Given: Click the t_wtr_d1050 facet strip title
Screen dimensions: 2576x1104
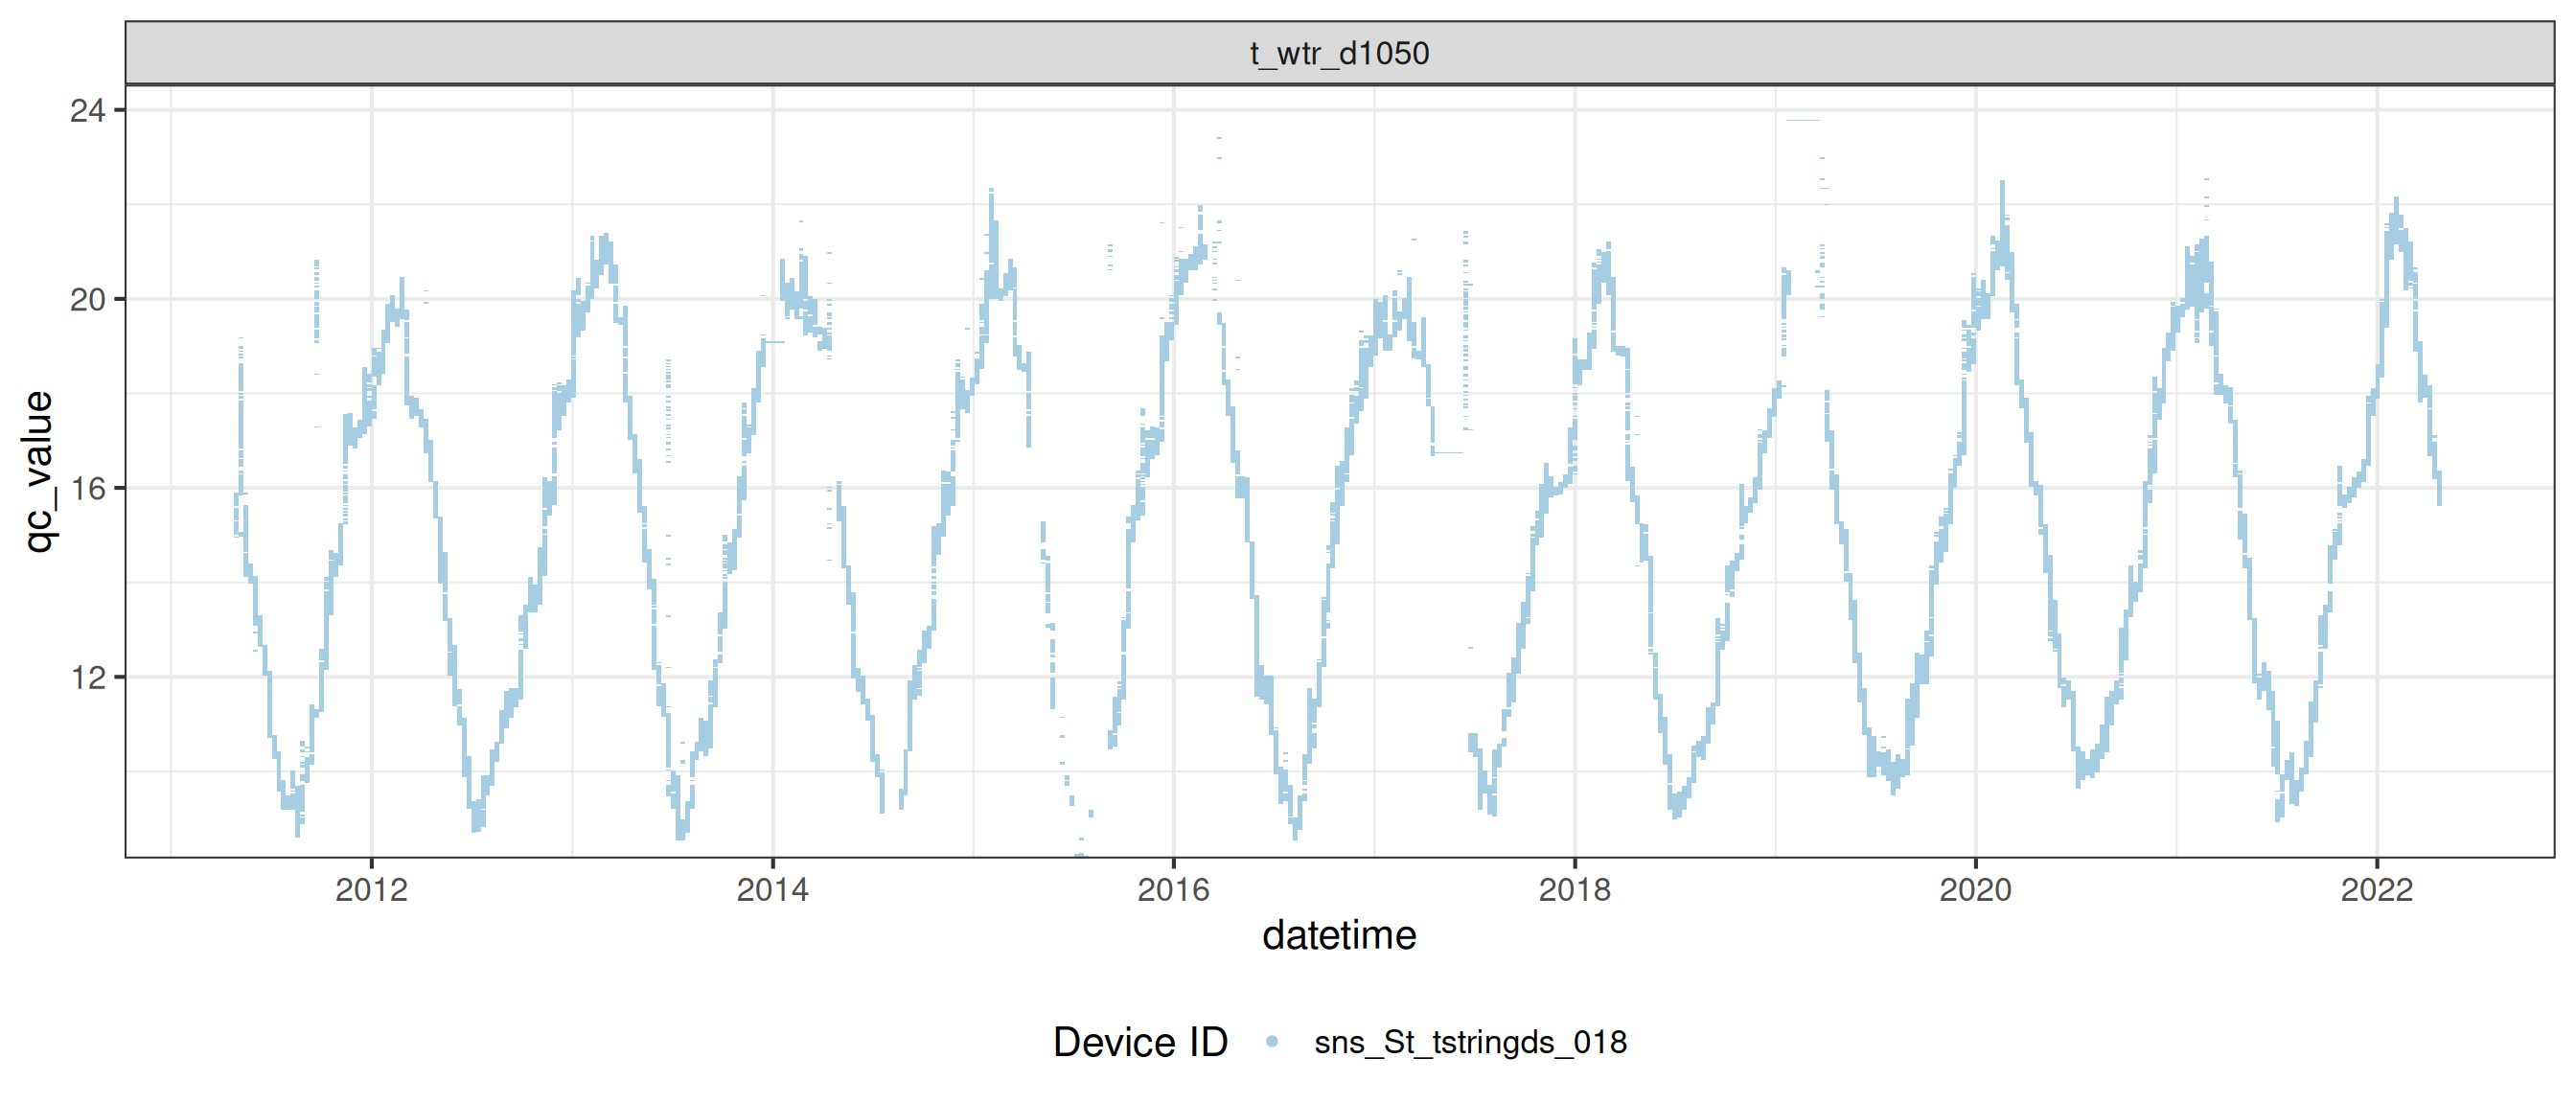Looking at the screenshot, I should point(1339,53).
